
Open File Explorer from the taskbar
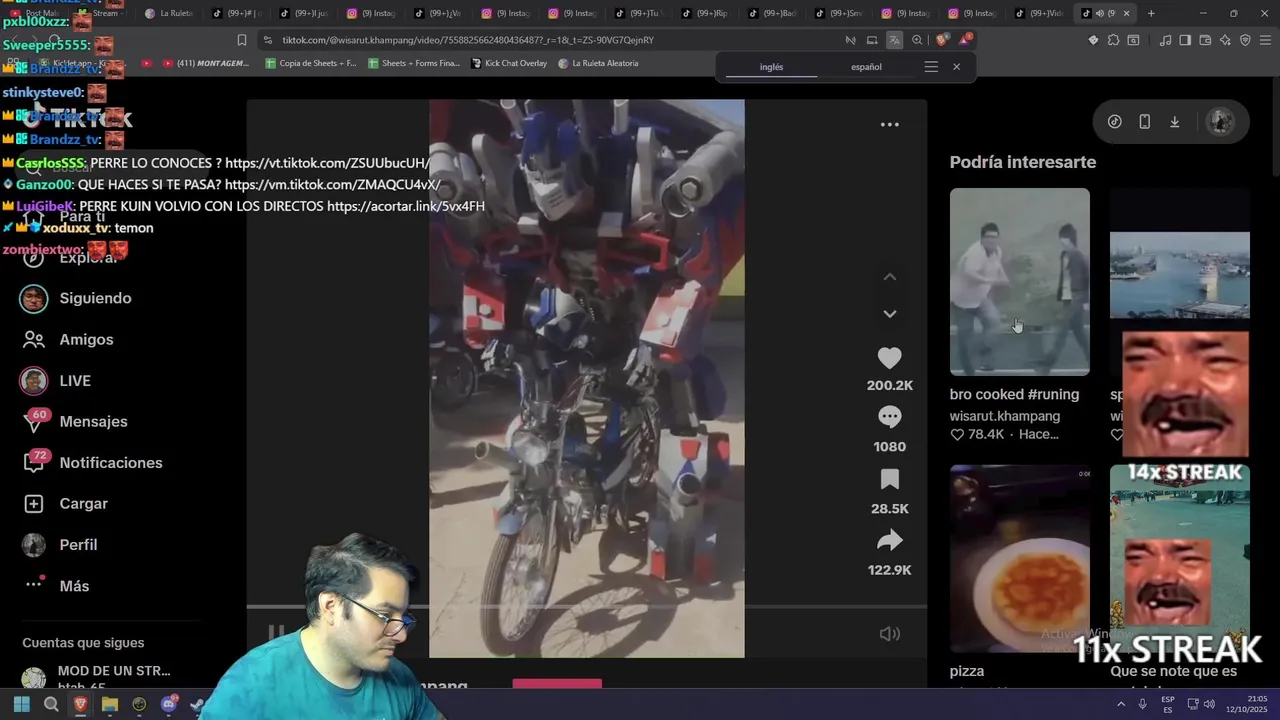(x=110, y=704)
